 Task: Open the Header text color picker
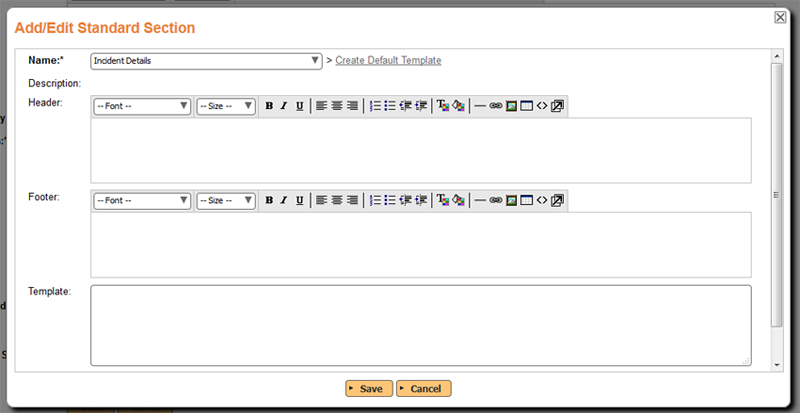[442, 106]
